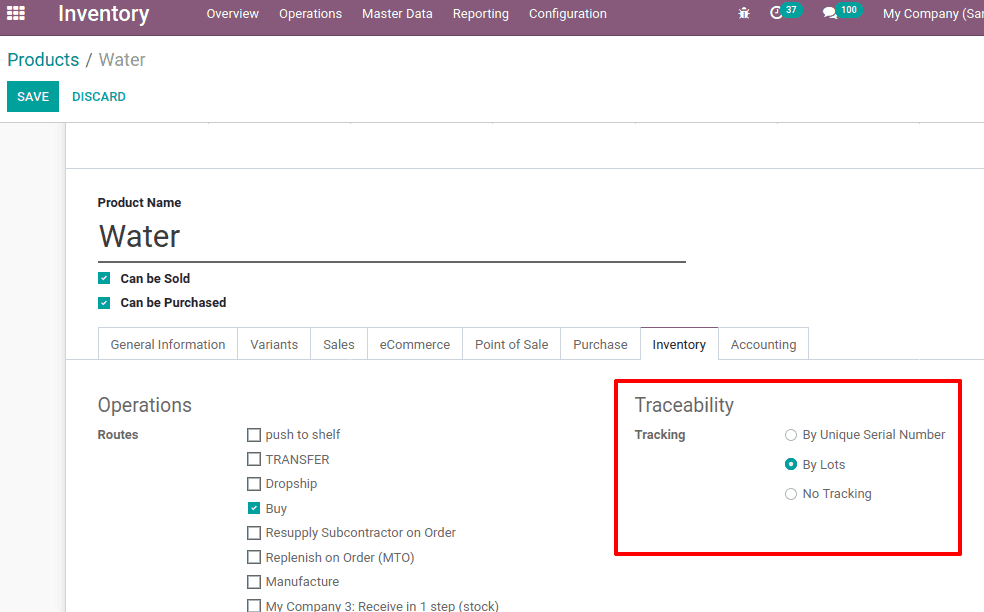Discard the product changes
The image size is (984, 612).
pos(99,97)
